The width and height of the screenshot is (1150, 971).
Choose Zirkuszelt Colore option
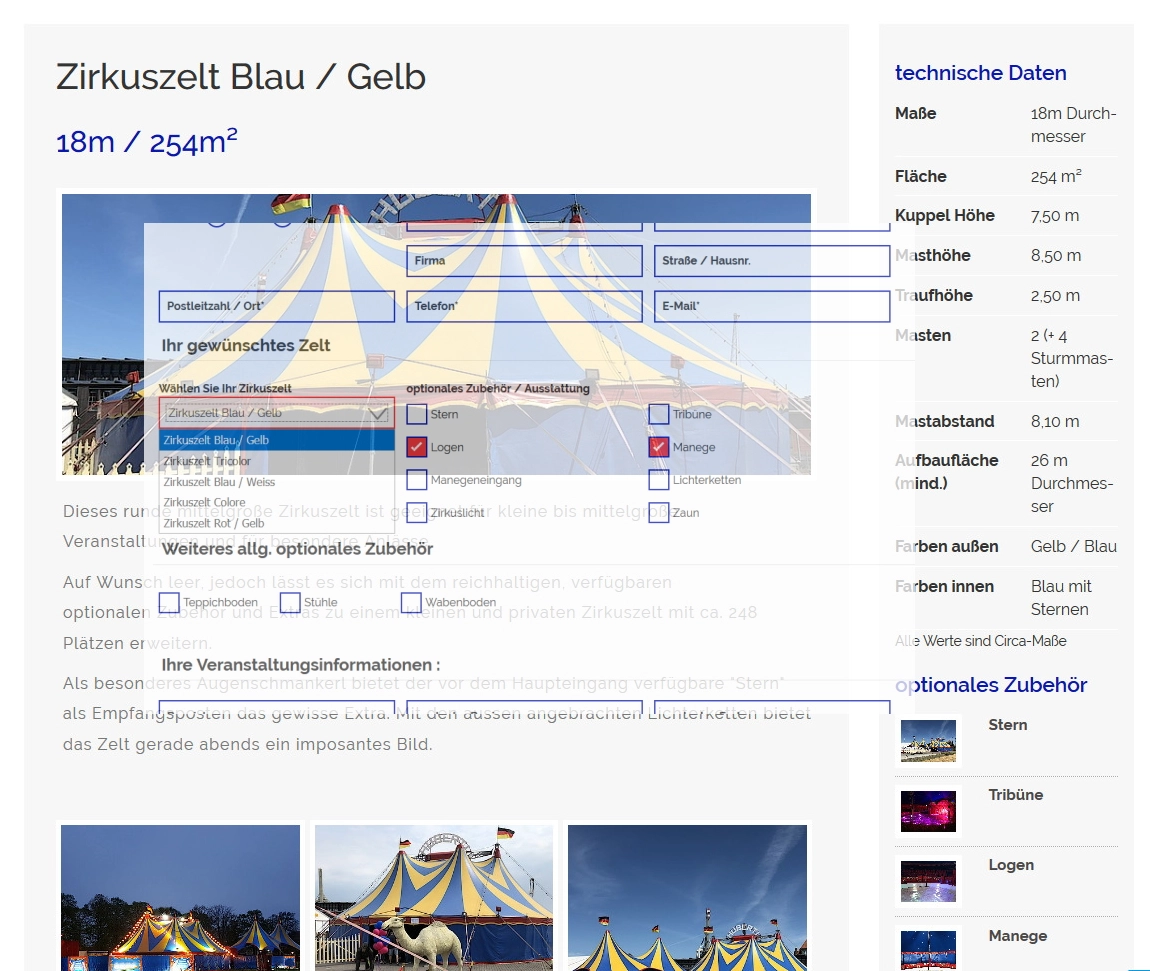click(x=276, y=502)
